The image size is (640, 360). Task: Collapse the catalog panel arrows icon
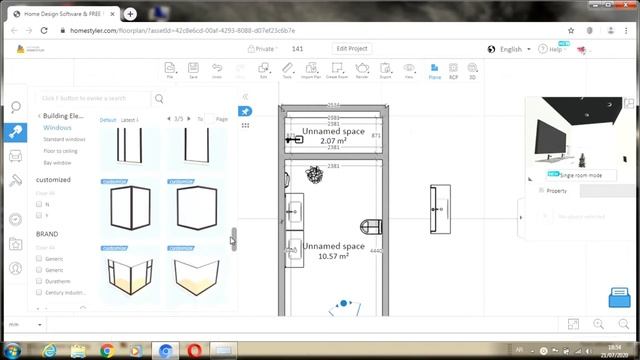245,97
